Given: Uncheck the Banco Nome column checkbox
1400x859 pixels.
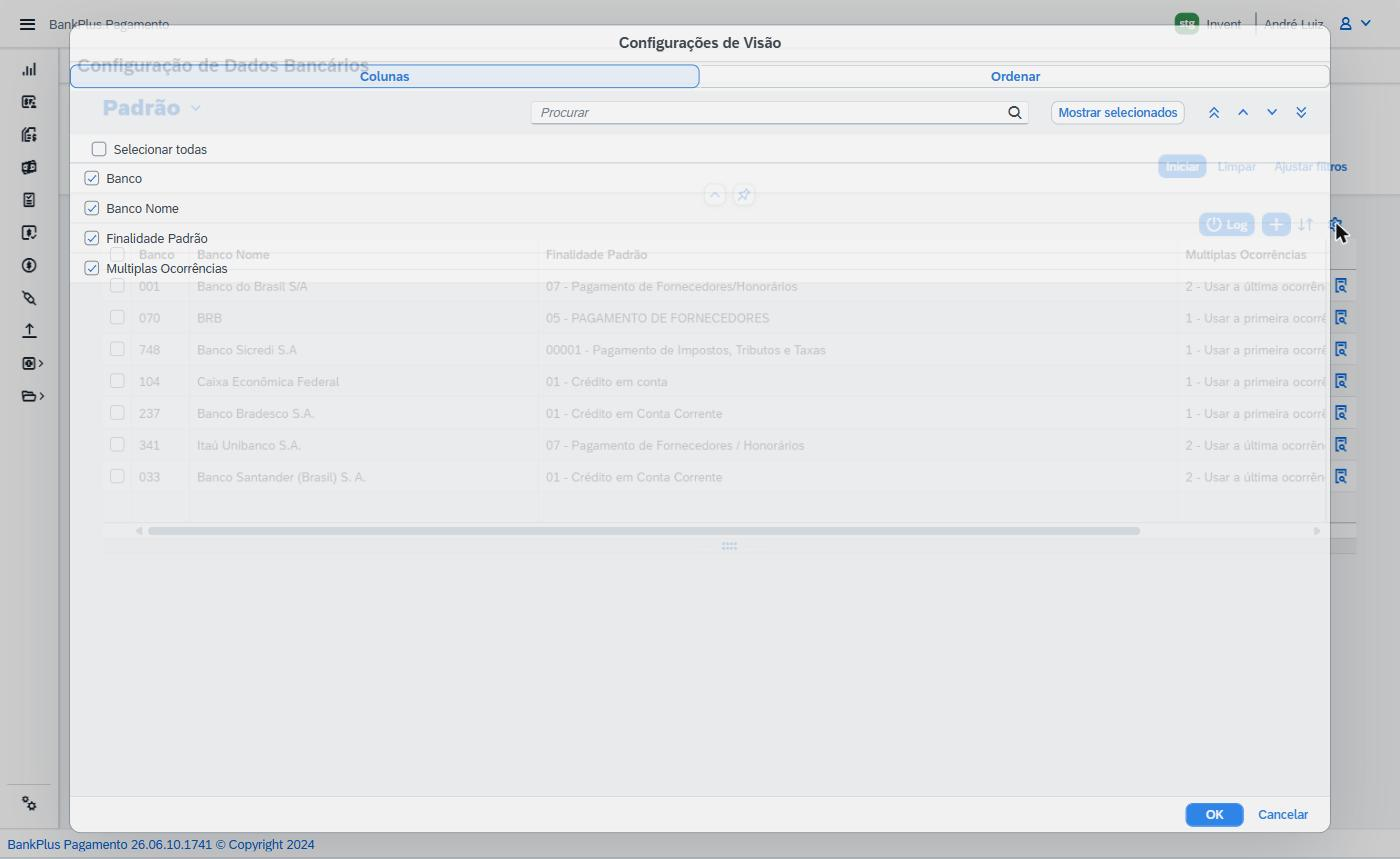Looking at the screenshot, I should [92, 208].
